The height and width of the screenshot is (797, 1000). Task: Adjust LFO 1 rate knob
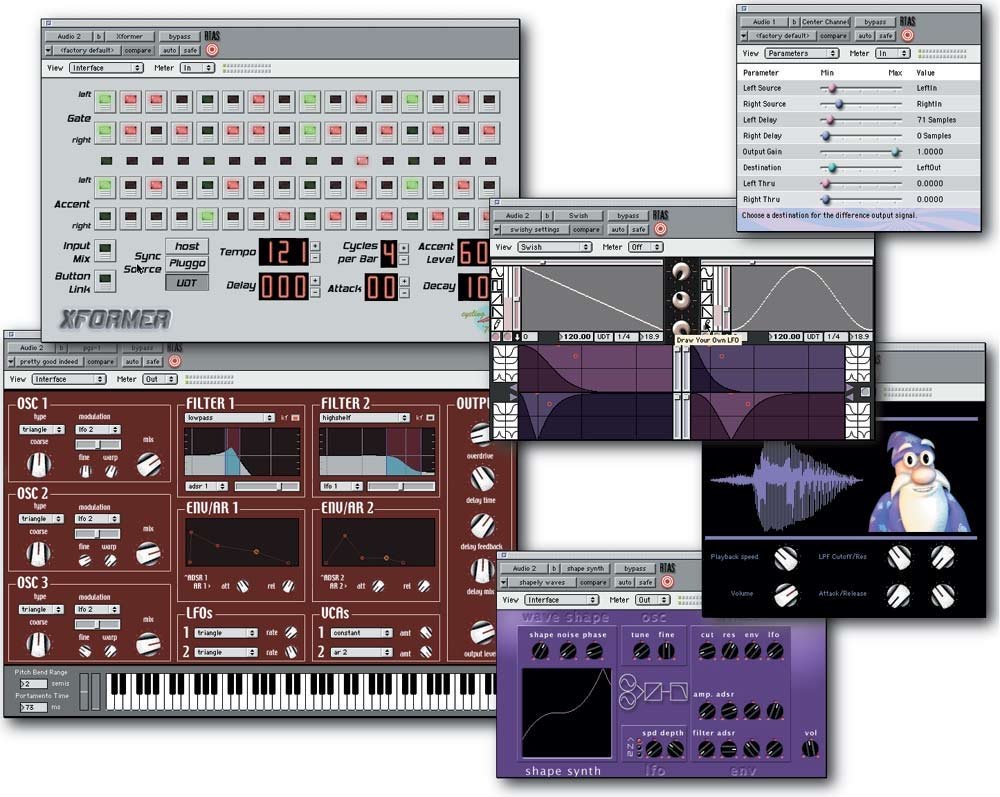point(291,632)
